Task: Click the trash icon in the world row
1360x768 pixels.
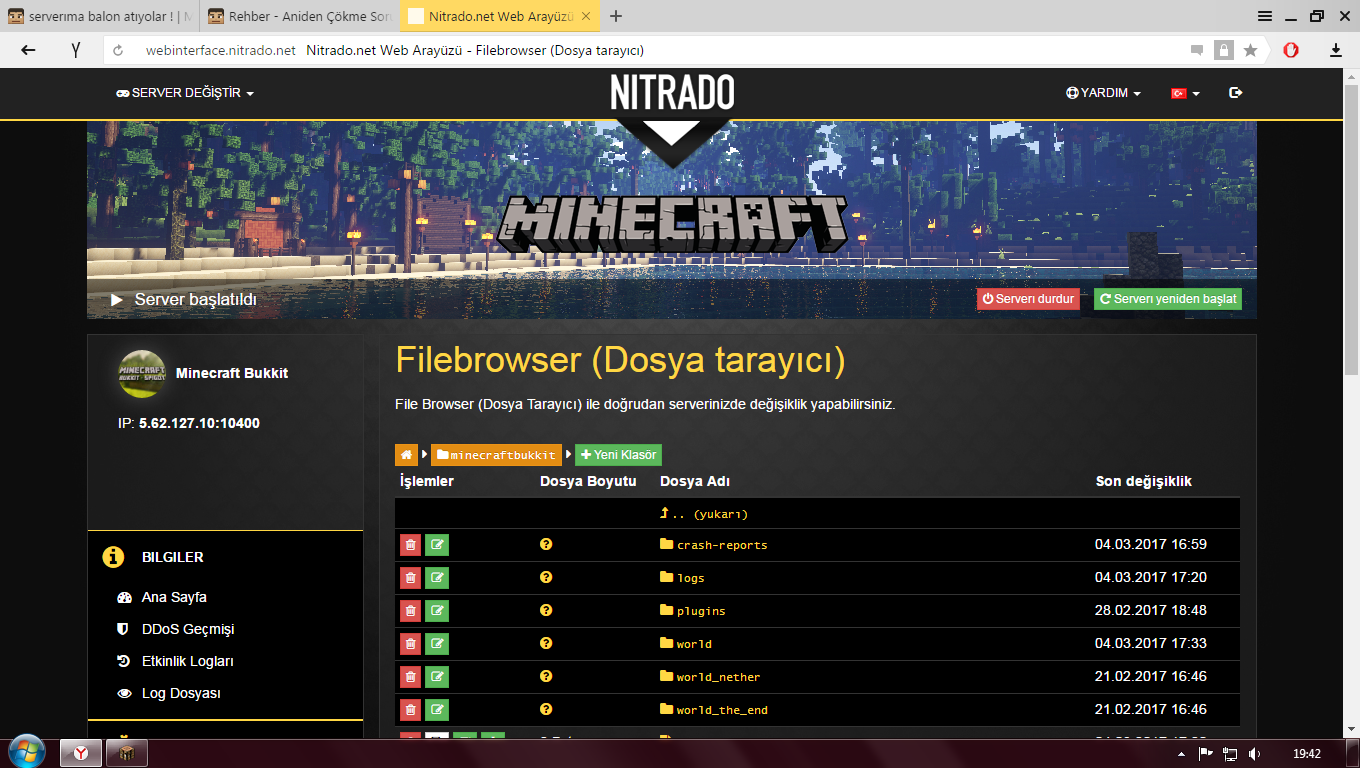Action: tap(410, 644)
